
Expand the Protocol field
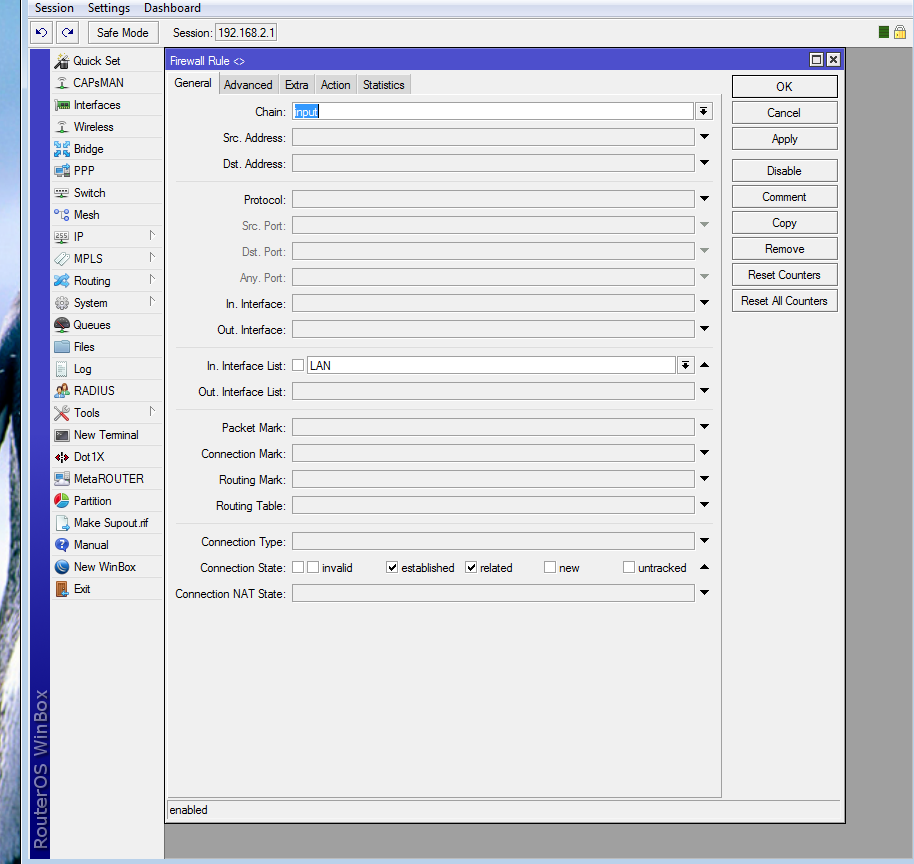pos(704,199)
